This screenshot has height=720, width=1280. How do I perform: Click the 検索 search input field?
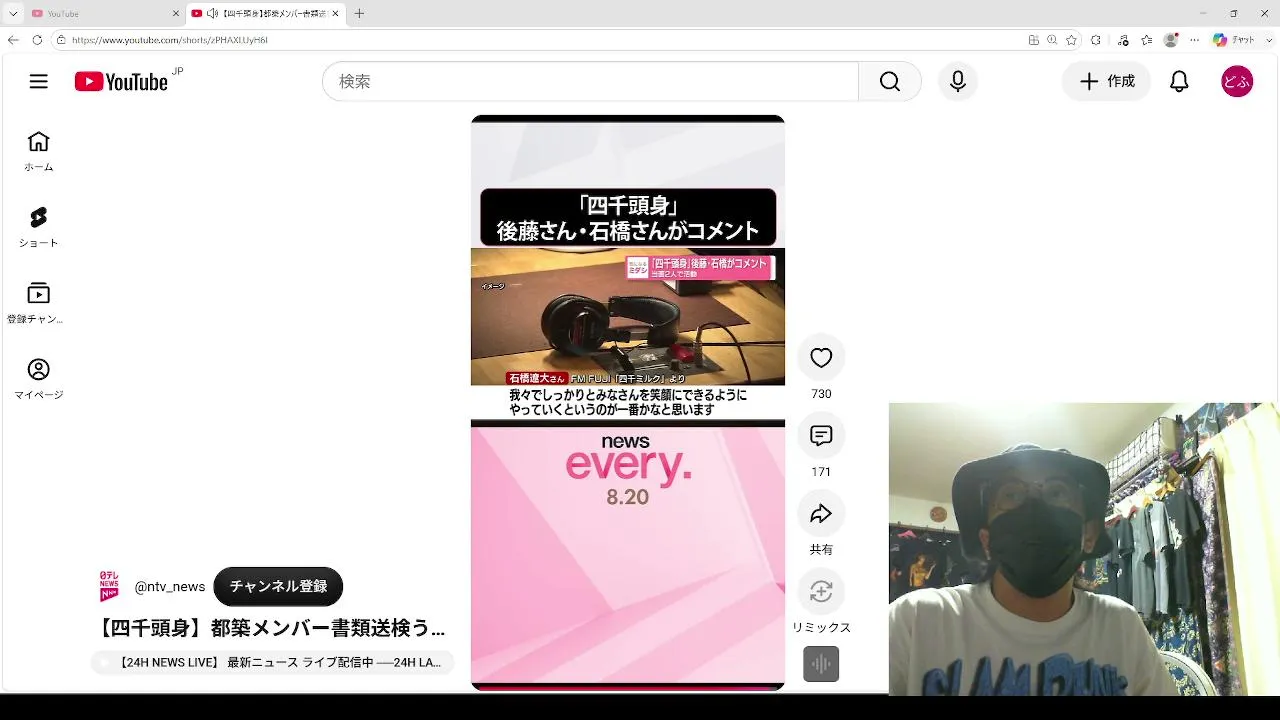coord(590,82)
